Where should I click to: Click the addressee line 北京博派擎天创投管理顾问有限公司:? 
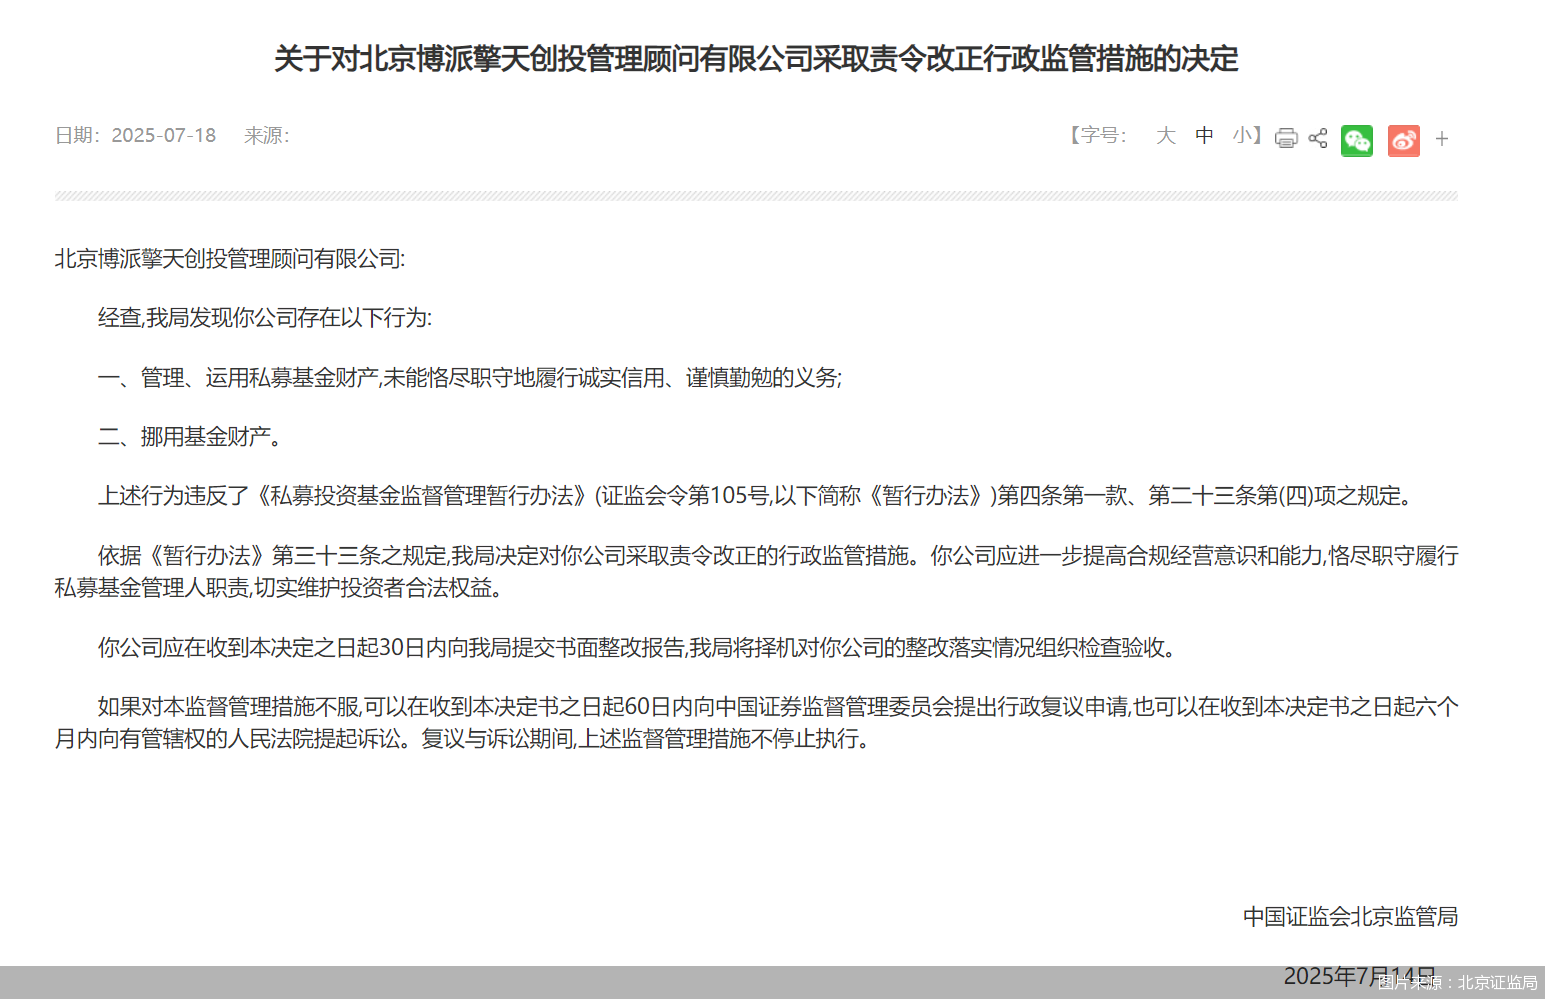(x=230, y=259)
